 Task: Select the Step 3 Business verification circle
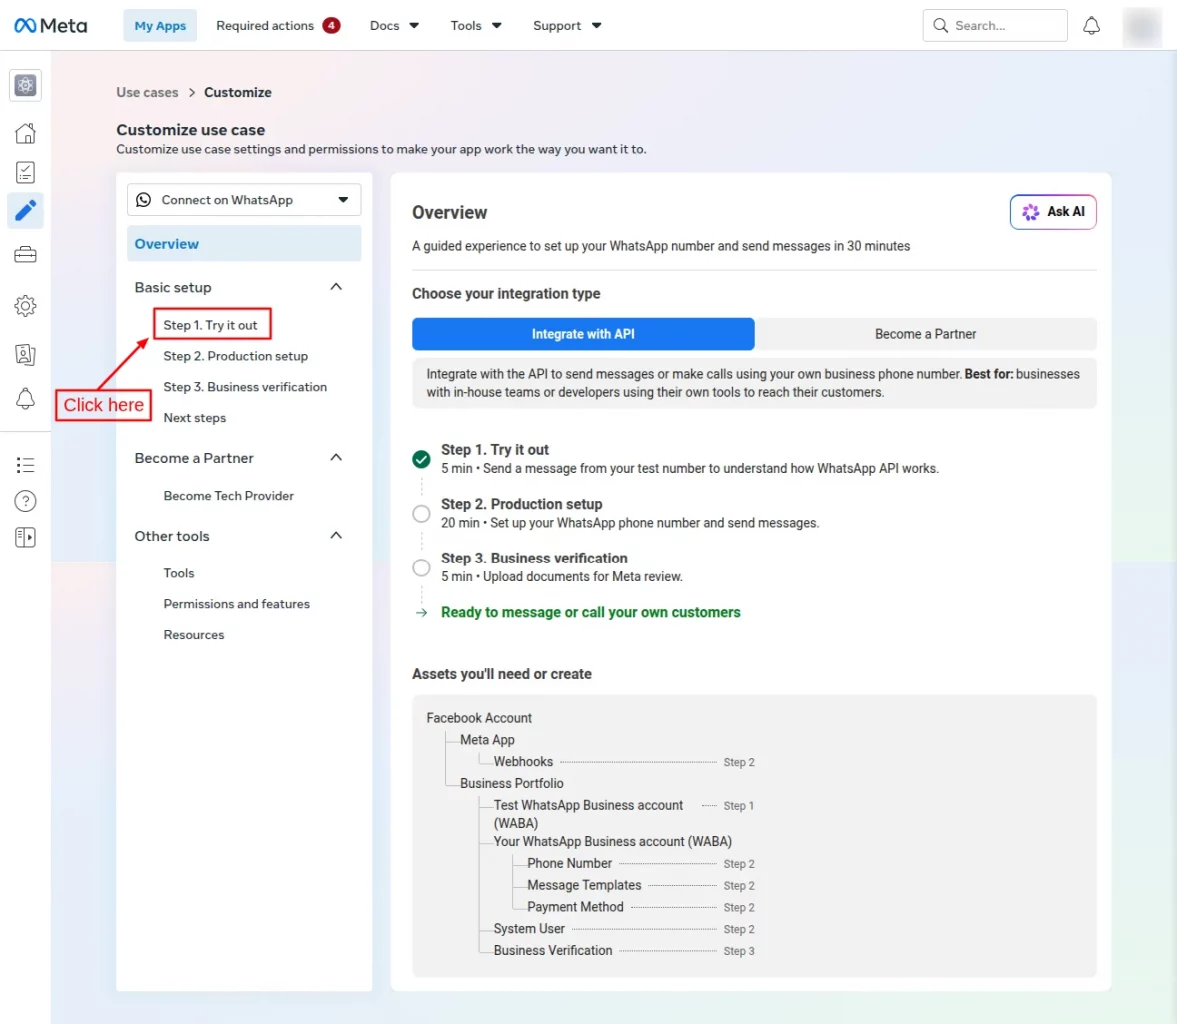(421, 568)
